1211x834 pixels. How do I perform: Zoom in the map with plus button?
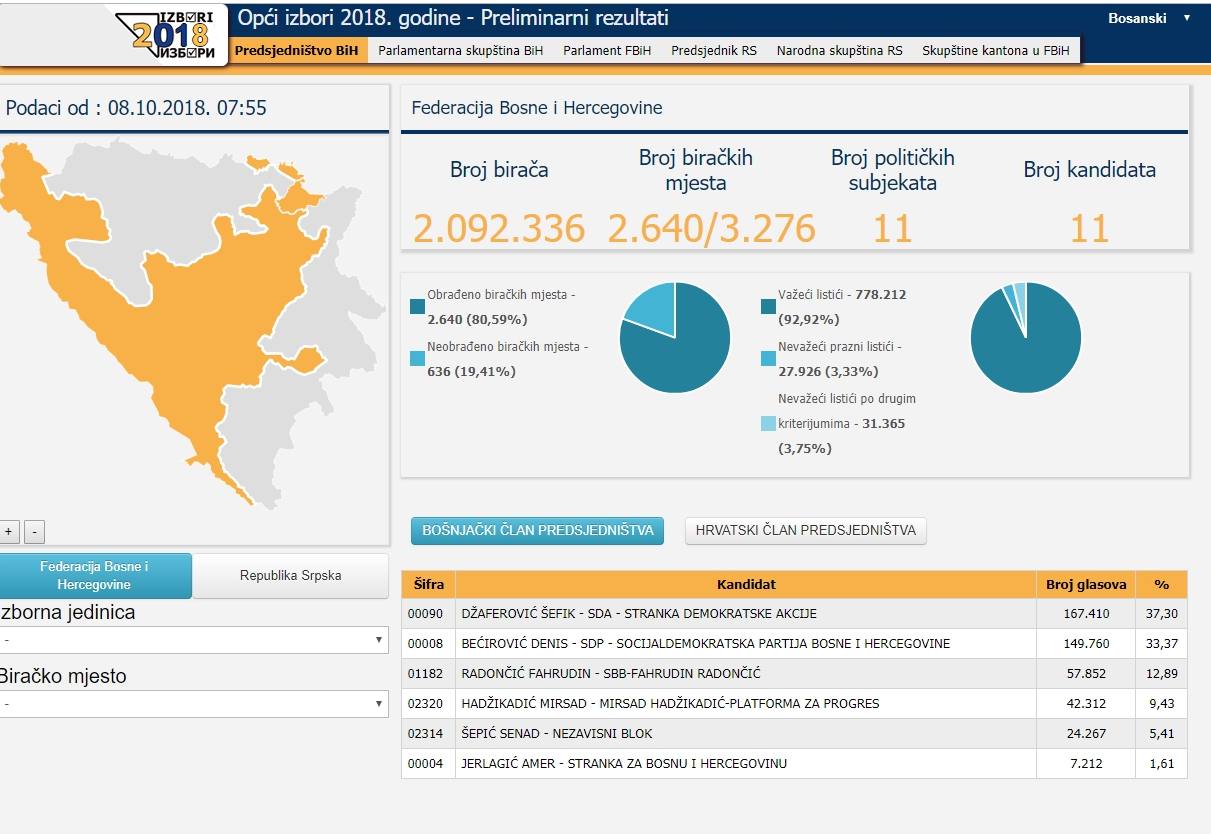tap(9, 532)
